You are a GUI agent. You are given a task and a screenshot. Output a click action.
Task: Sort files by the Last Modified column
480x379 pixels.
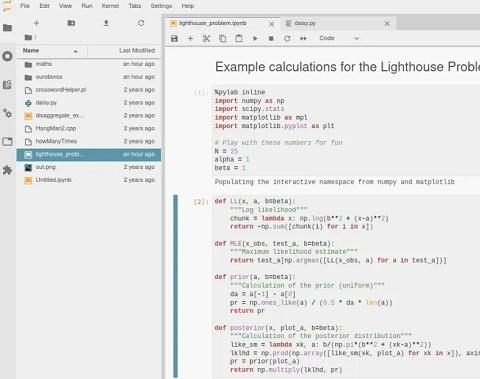[x=124, y=51]
